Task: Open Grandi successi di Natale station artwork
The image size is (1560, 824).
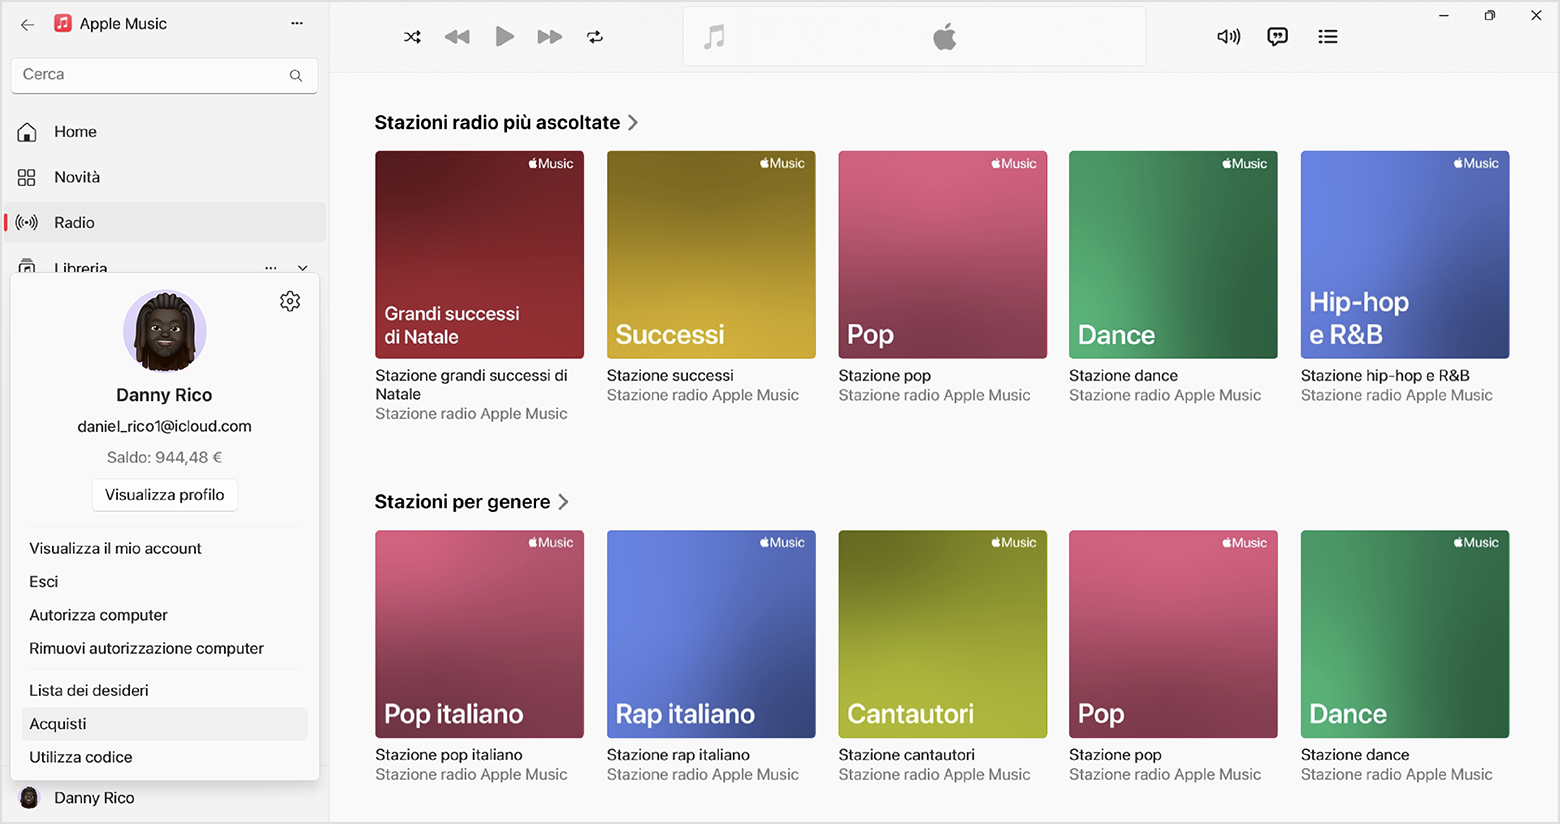Action: pos(479,255)
